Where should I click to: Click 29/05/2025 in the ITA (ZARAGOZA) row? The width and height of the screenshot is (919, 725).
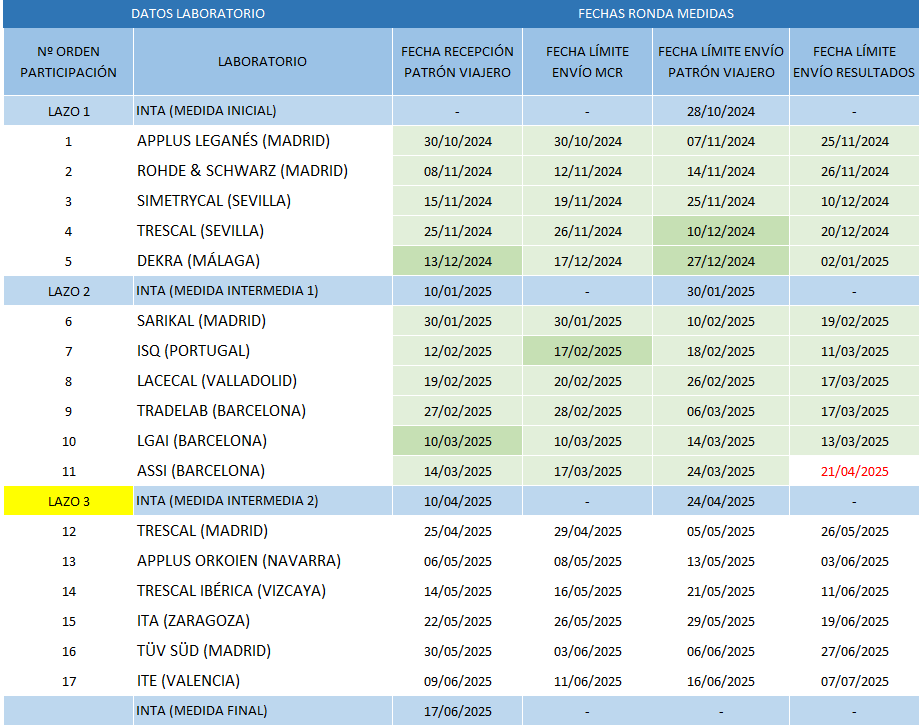point(721,621)
